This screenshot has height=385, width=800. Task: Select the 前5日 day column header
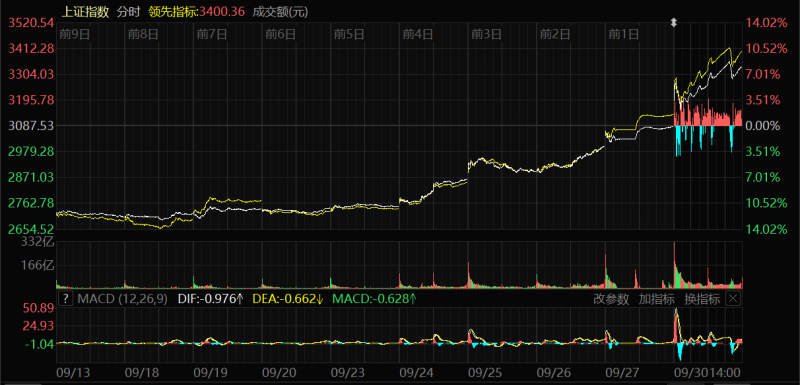pos(349,34)
